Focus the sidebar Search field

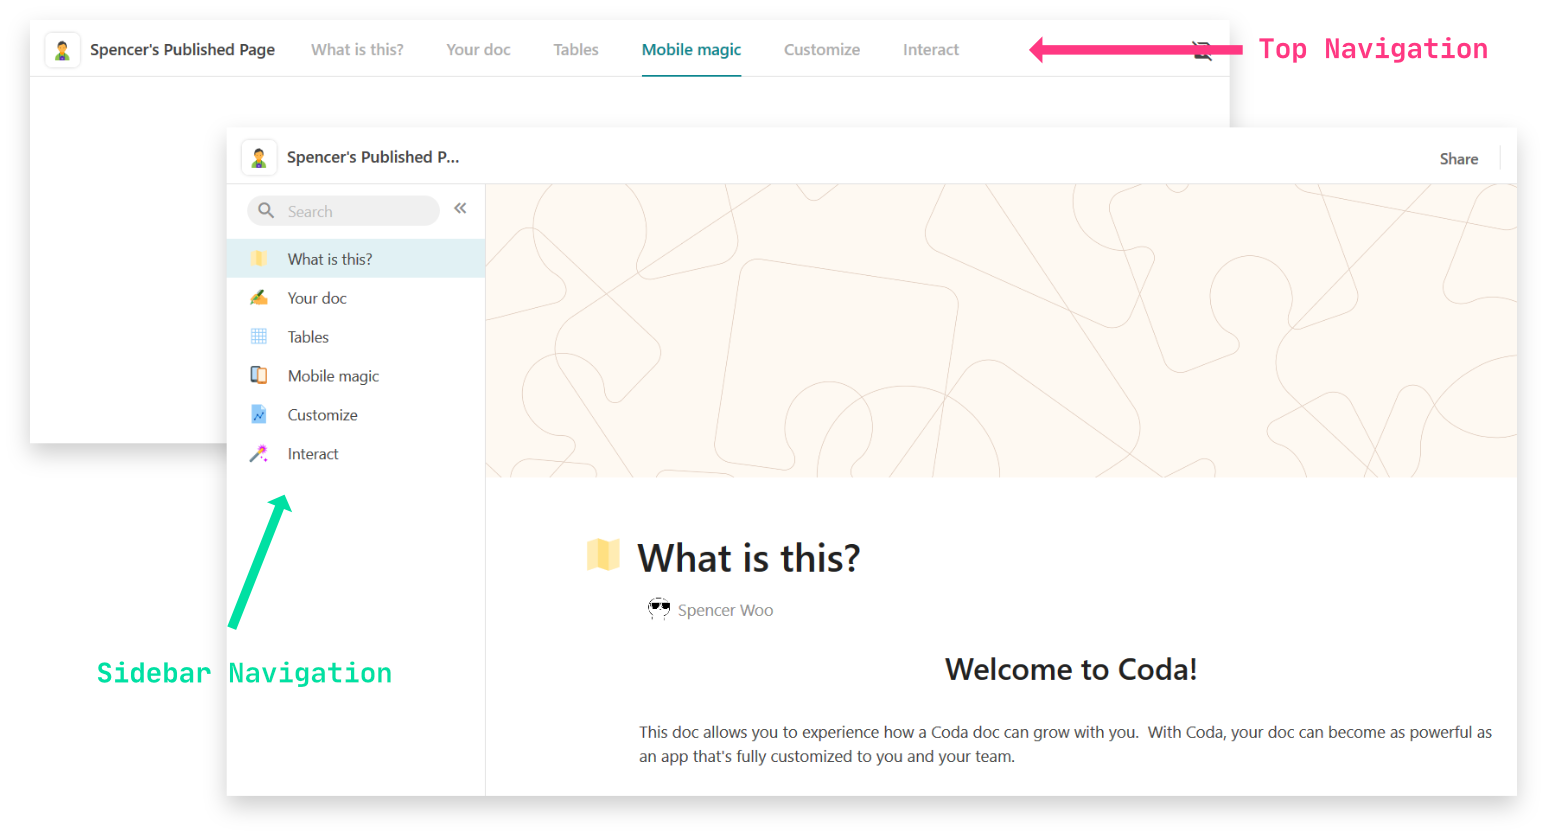343,211
